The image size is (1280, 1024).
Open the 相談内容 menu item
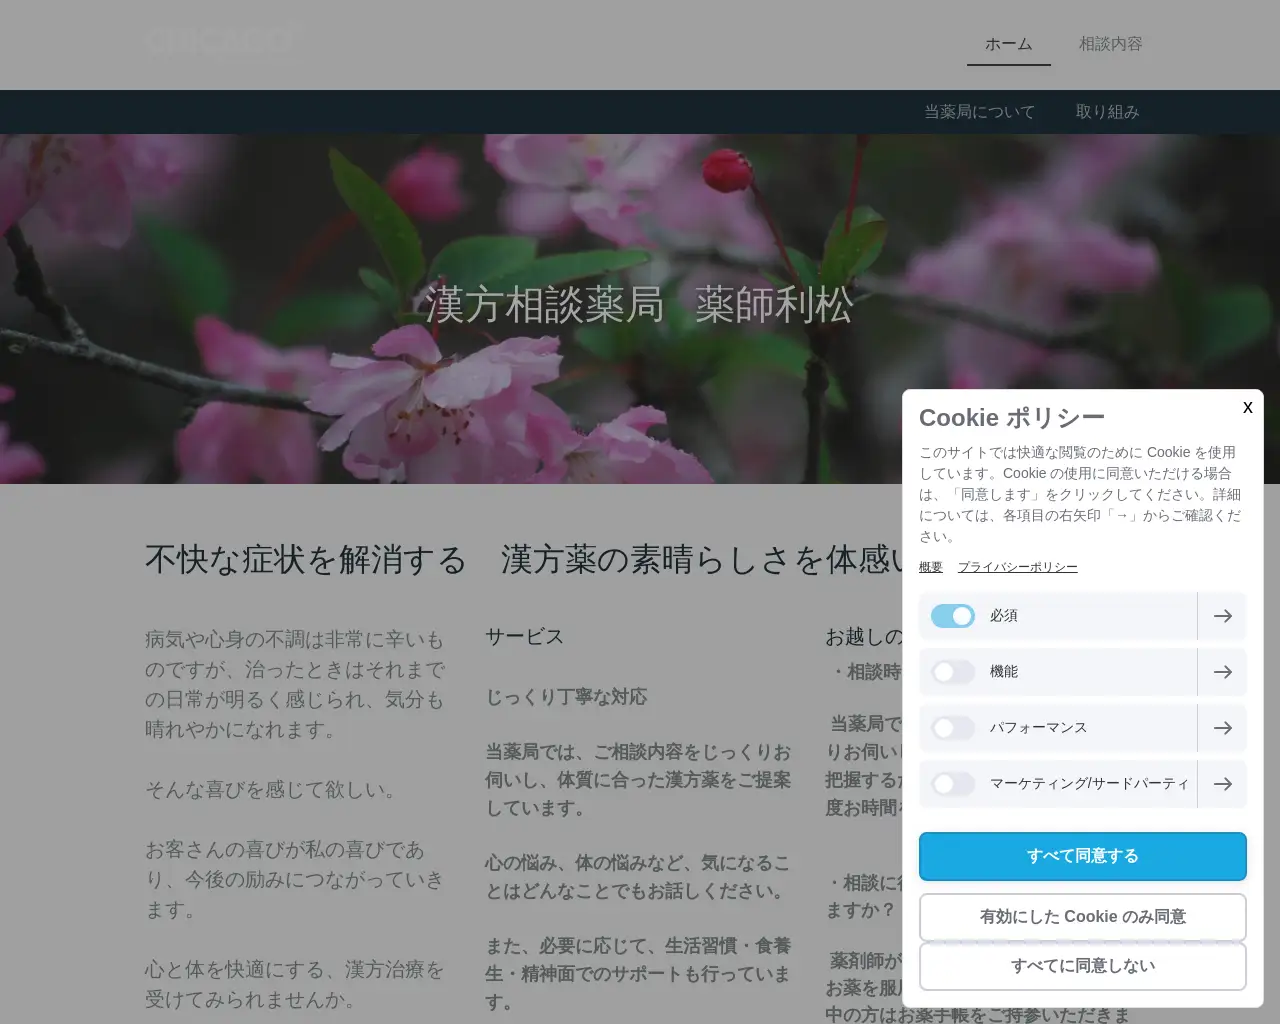click(1110, 44)
